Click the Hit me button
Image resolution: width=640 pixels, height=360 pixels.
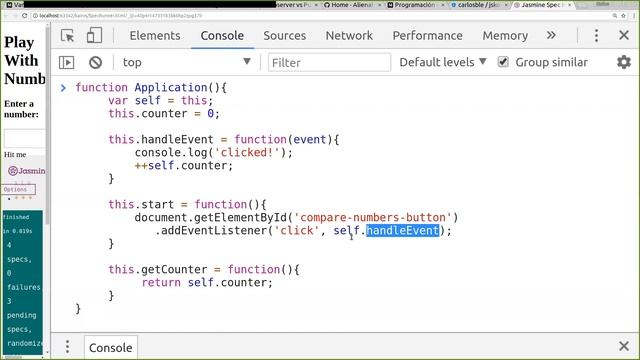(x=15, y=155)
